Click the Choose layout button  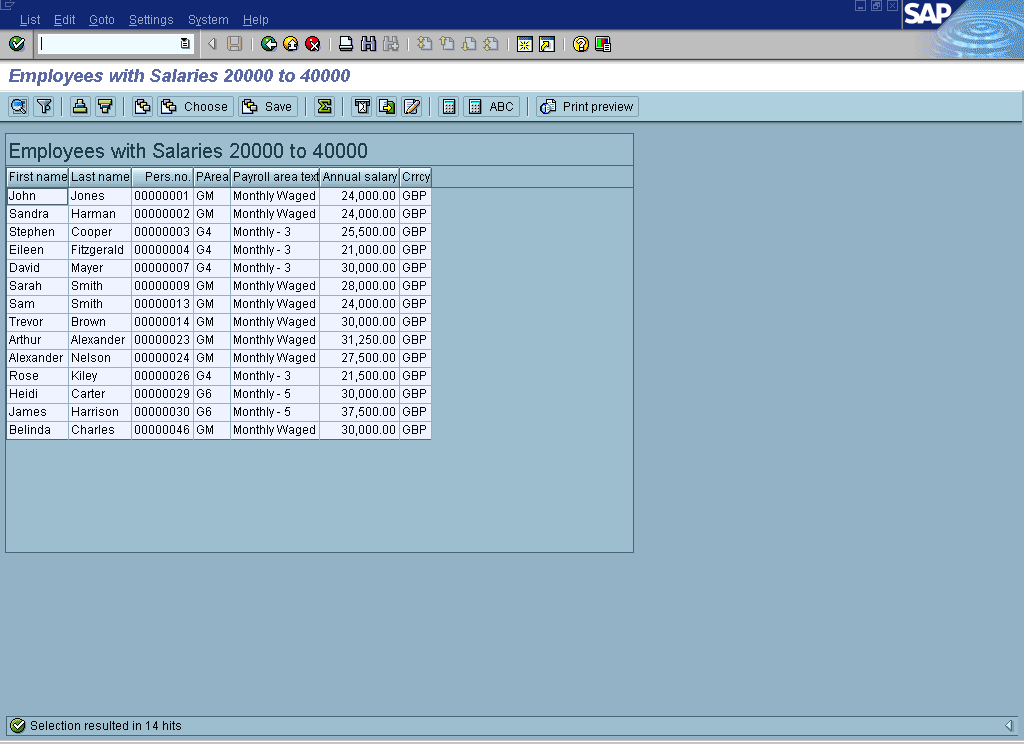coord(195,106)
